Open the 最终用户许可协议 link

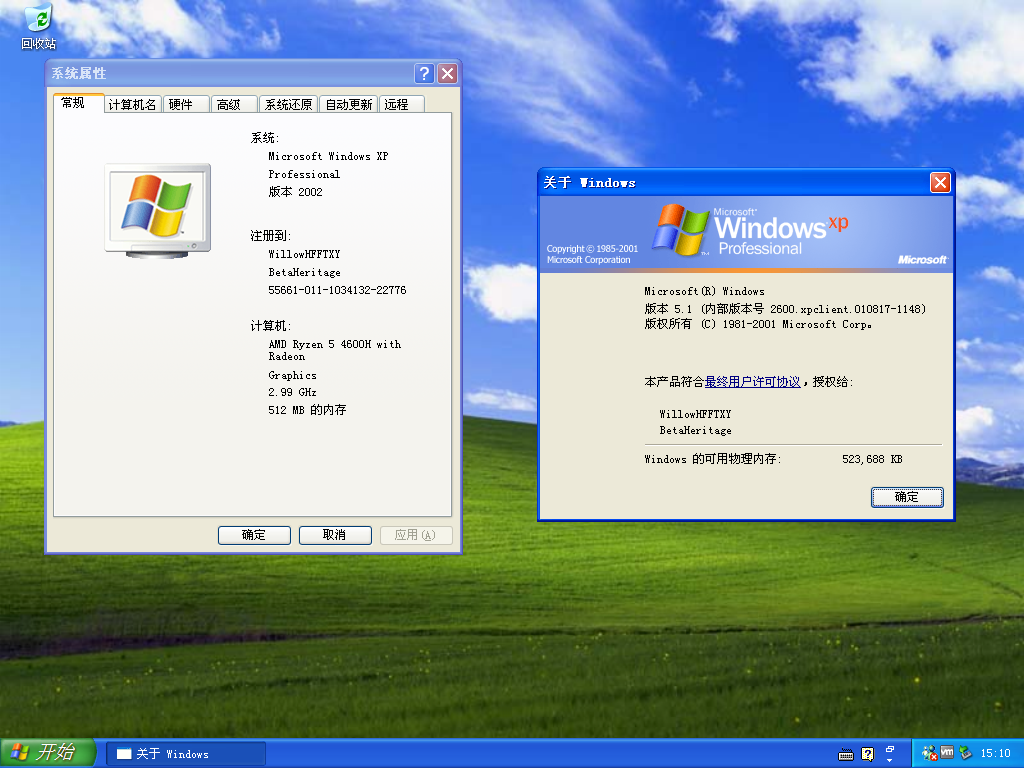tap(752, 381)
